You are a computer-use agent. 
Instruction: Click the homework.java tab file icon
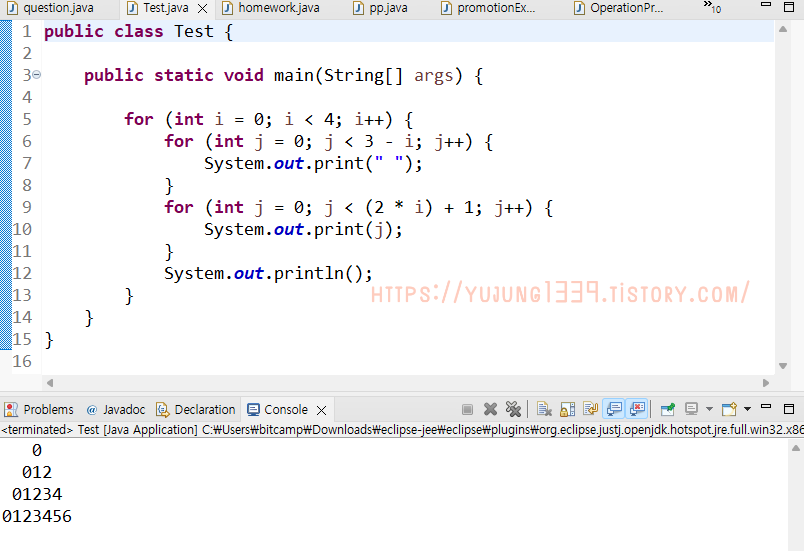click(x=228, y=8)
